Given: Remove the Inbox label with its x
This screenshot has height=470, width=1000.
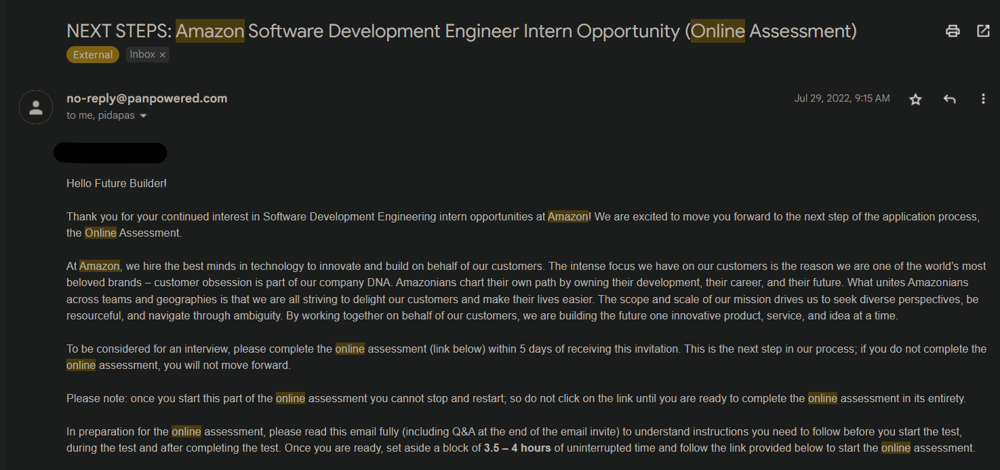Looking at the screenshot, I should (x=163, y=55).
